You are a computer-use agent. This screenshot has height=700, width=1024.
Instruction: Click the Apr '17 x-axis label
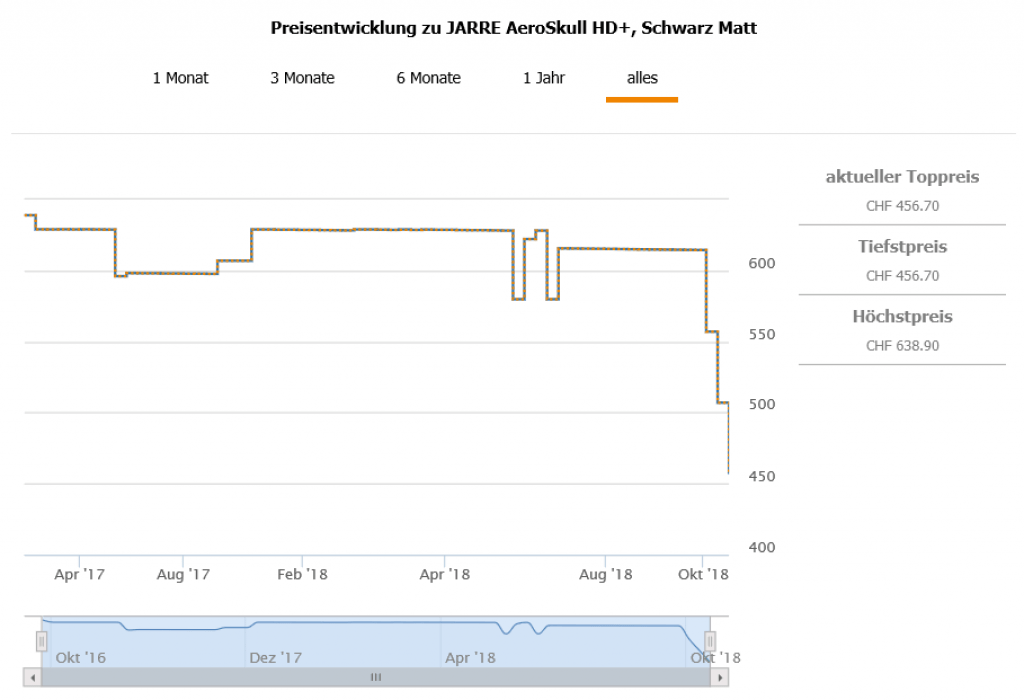click(x=79, y=574)
